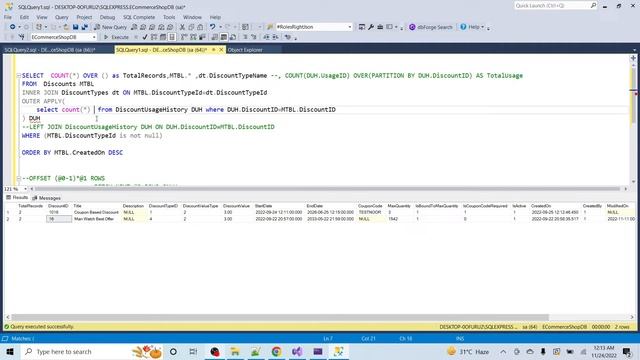Click the dbForge Search button

click(431, 27)
